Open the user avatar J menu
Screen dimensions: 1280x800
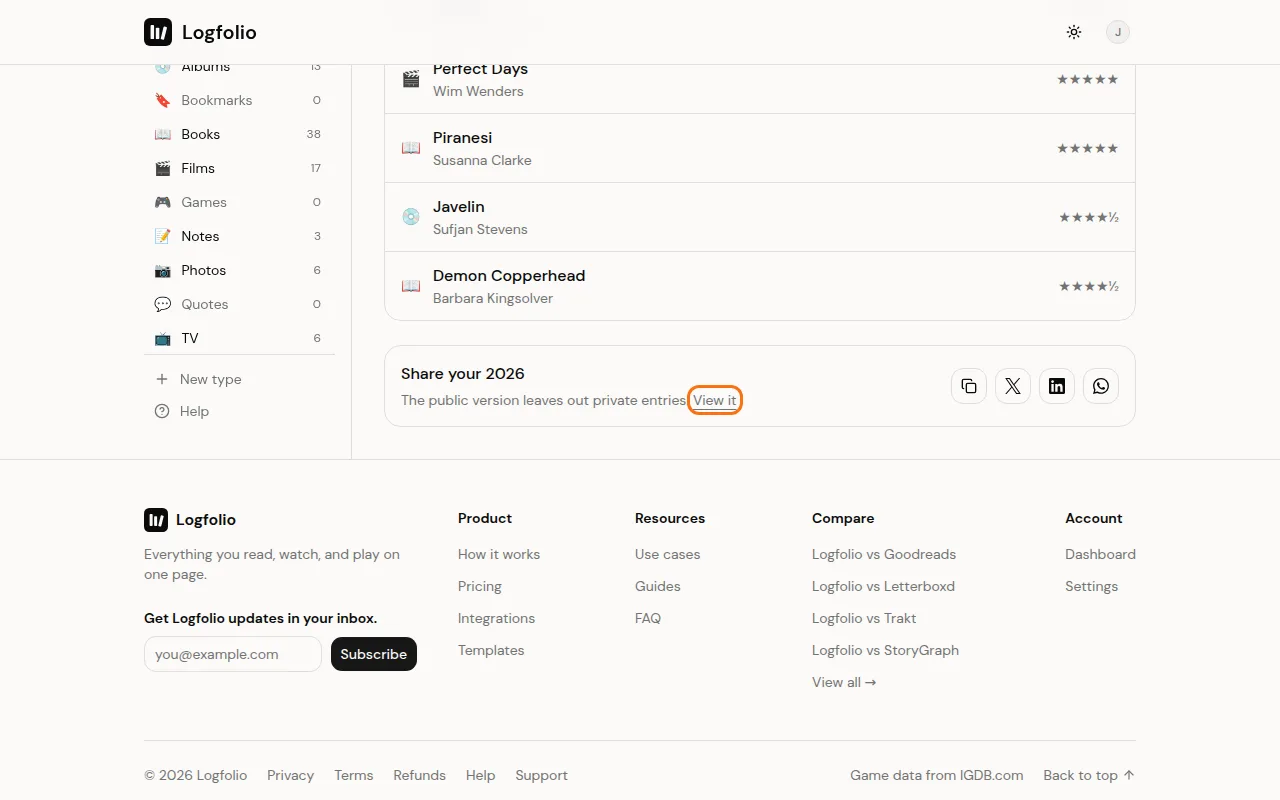[x=1118, y=32]
